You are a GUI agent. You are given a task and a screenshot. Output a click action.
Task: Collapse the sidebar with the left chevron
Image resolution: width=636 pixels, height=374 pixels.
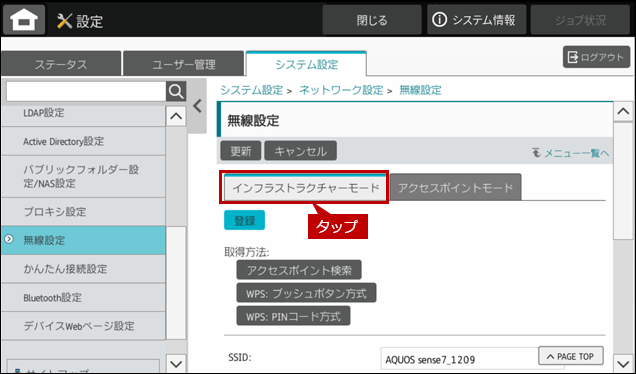coord(198,106)
